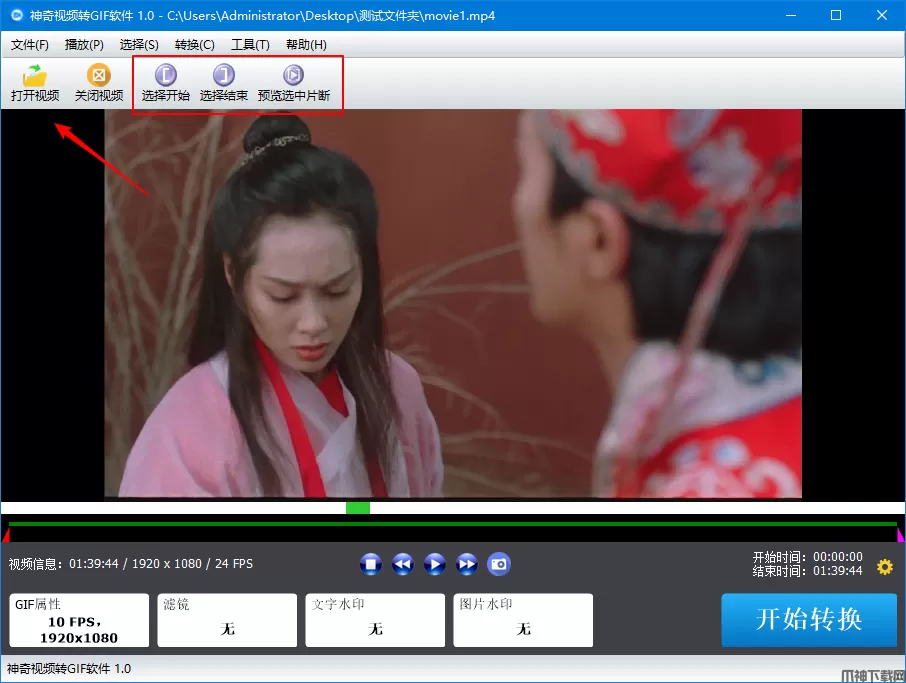The image size is (906, 683).
Task: Open the 播放(P) menu
Action: click(84, 44)
